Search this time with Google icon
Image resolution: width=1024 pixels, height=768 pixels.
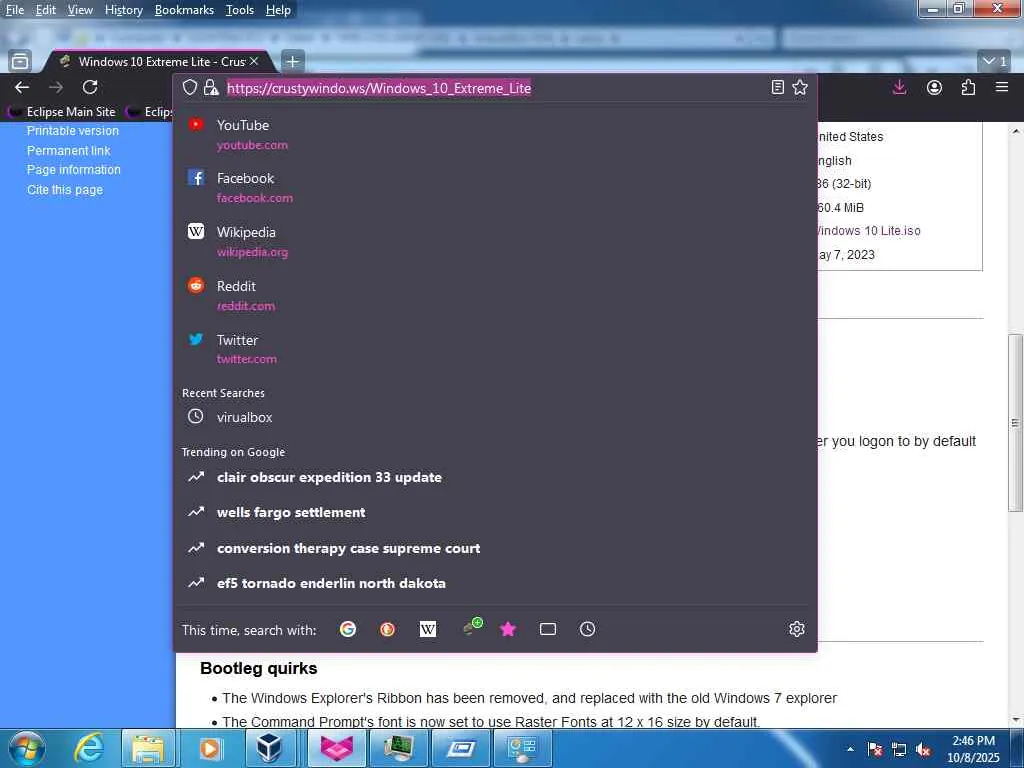pyautogui.click(x=348, y=629)
